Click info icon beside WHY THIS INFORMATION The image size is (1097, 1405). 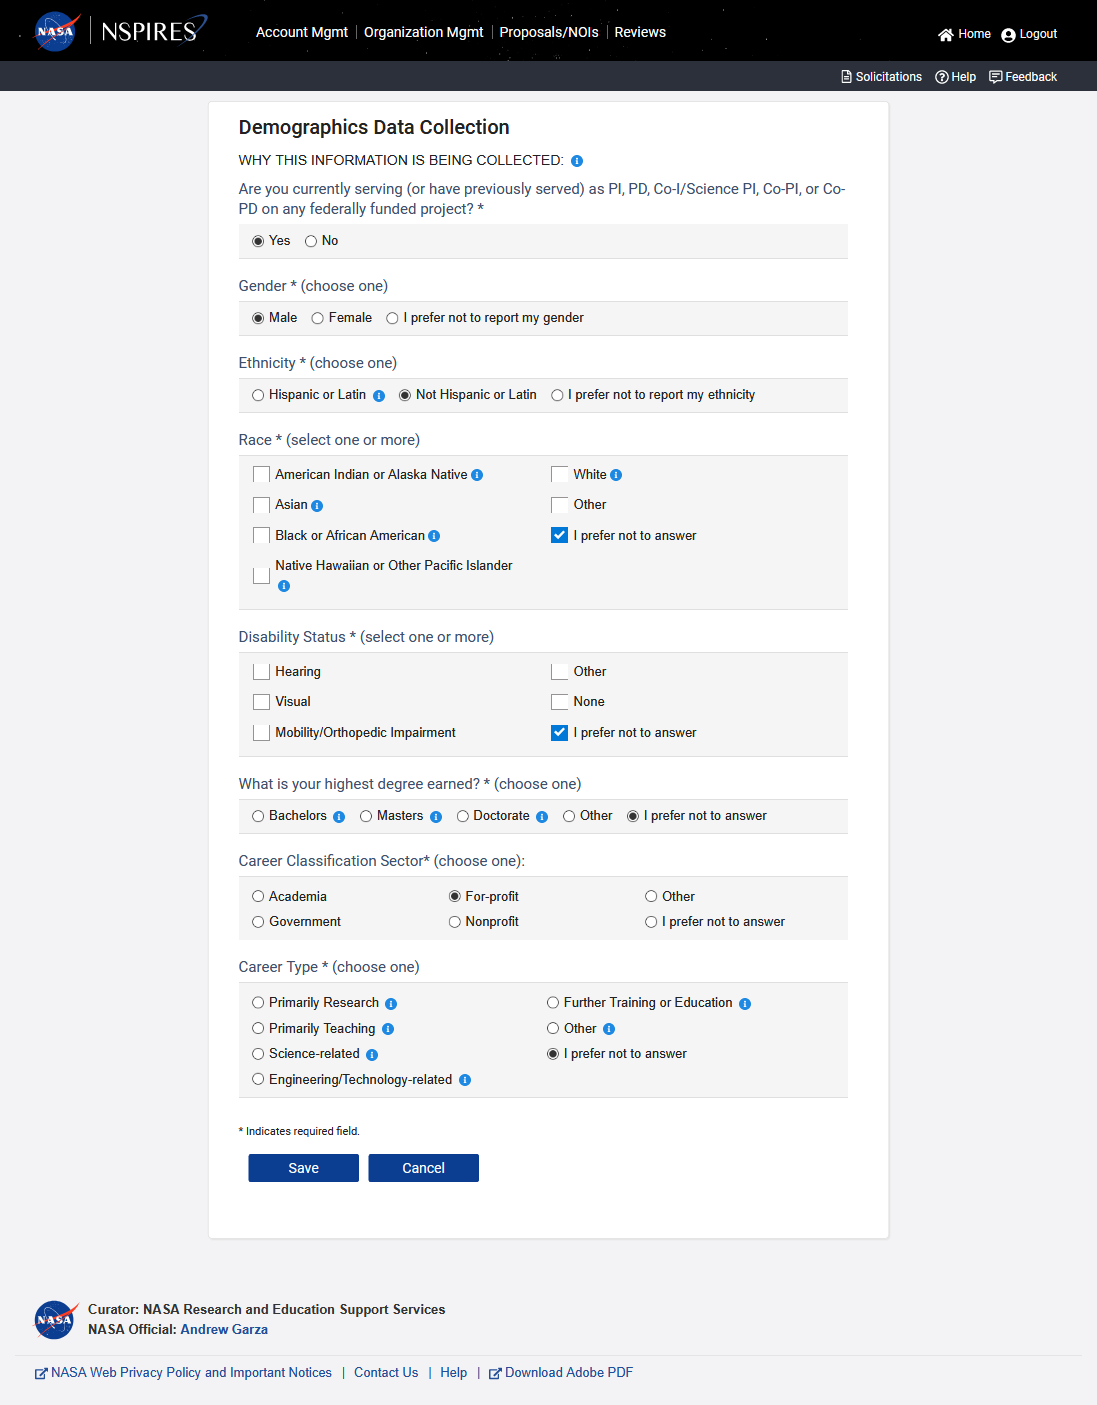click(x=577, y=161)
